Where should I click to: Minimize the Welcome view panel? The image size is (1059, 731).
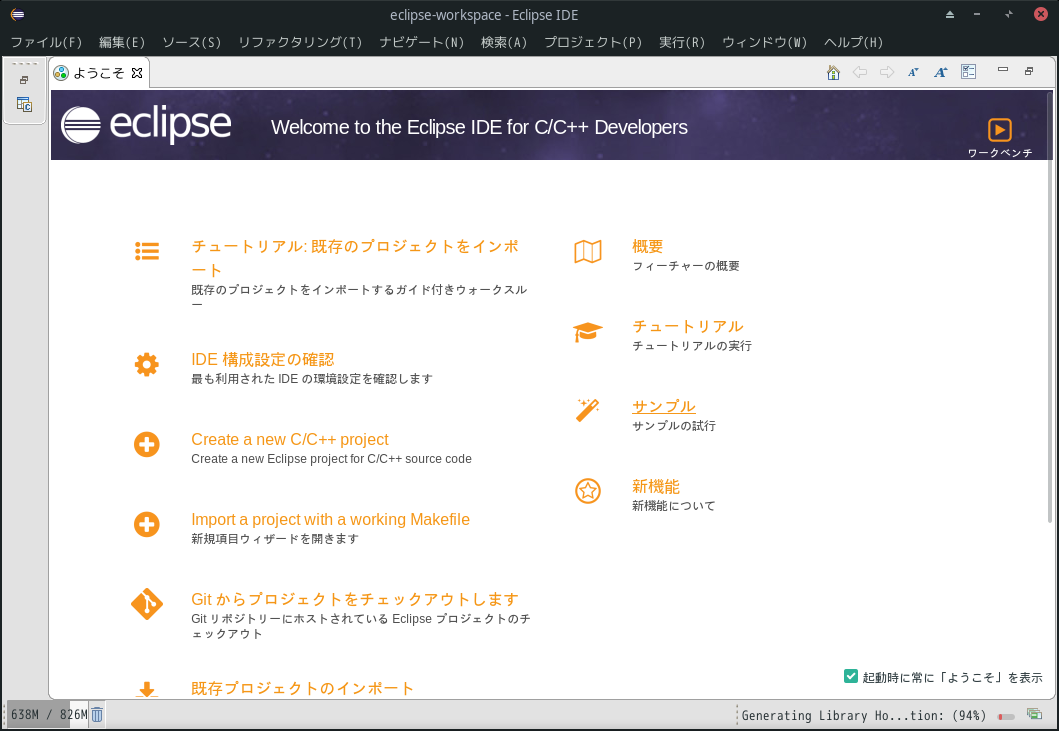(1003, 70)
